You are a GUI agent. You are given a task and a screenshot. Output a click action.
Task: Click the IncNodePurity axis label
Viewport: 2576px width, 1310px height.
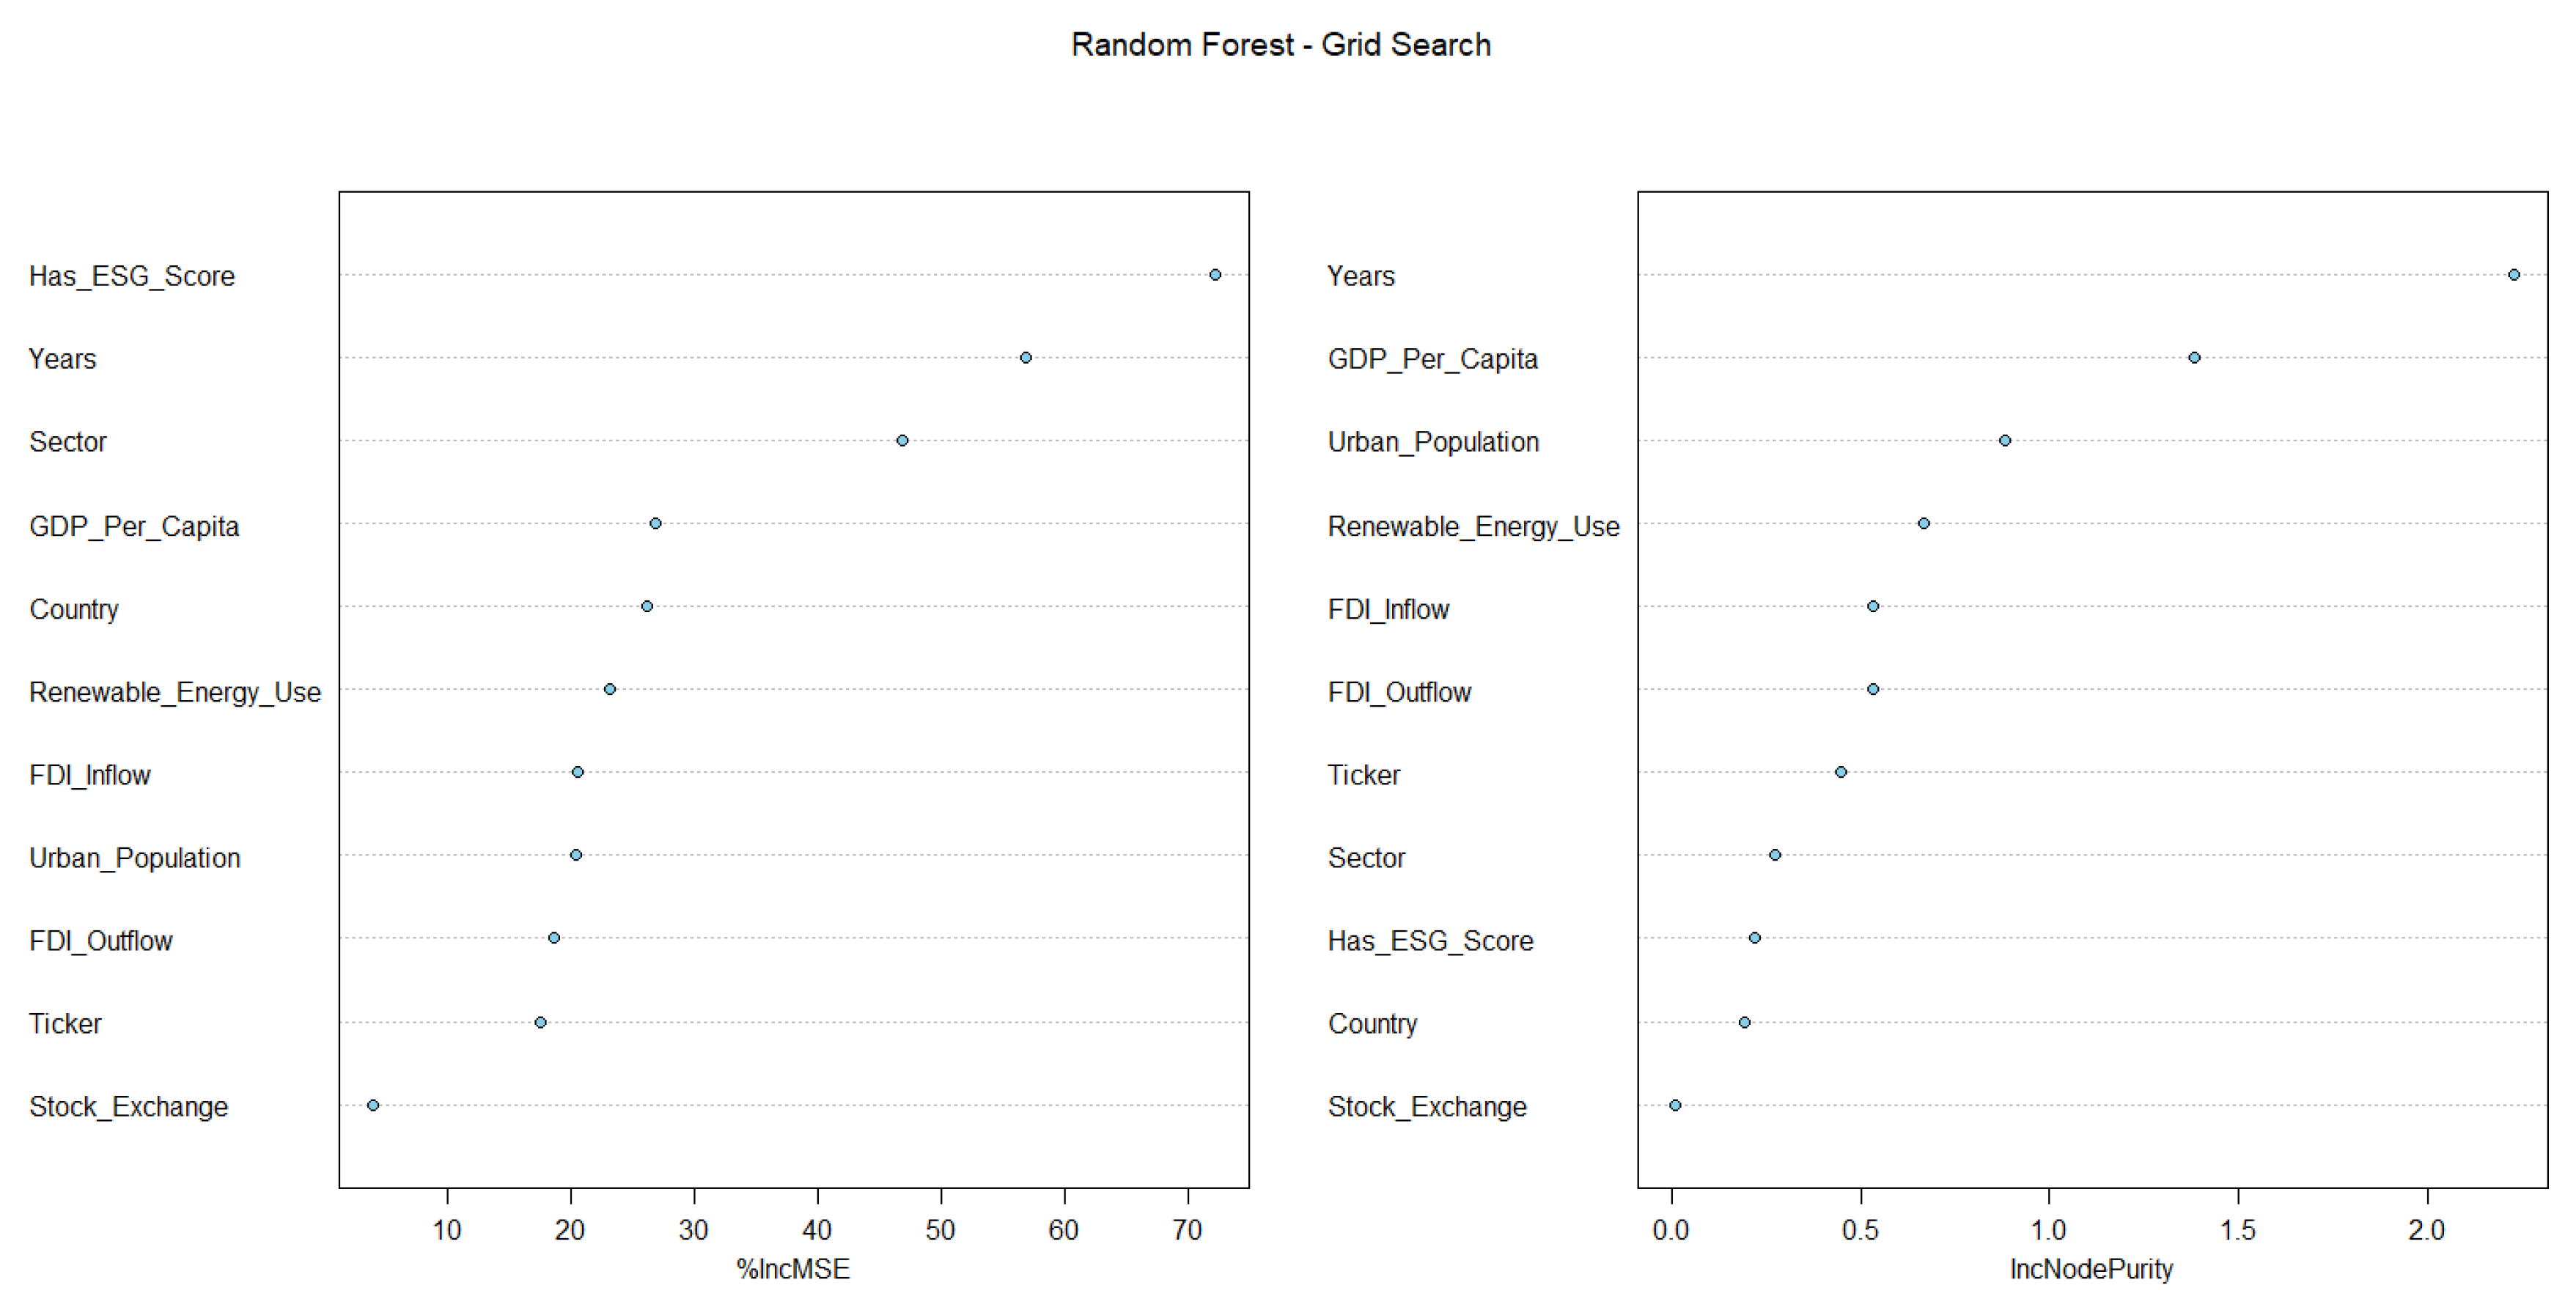coord(2091,1269)
